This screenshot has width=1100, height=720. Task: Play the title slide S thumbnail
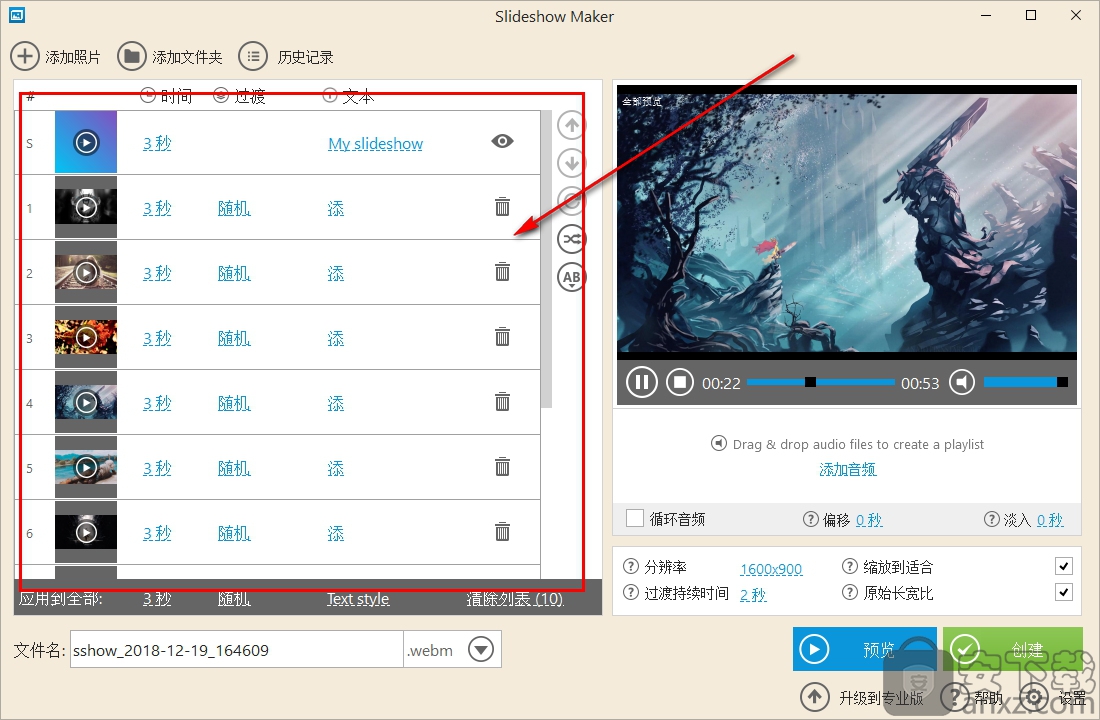86,142
